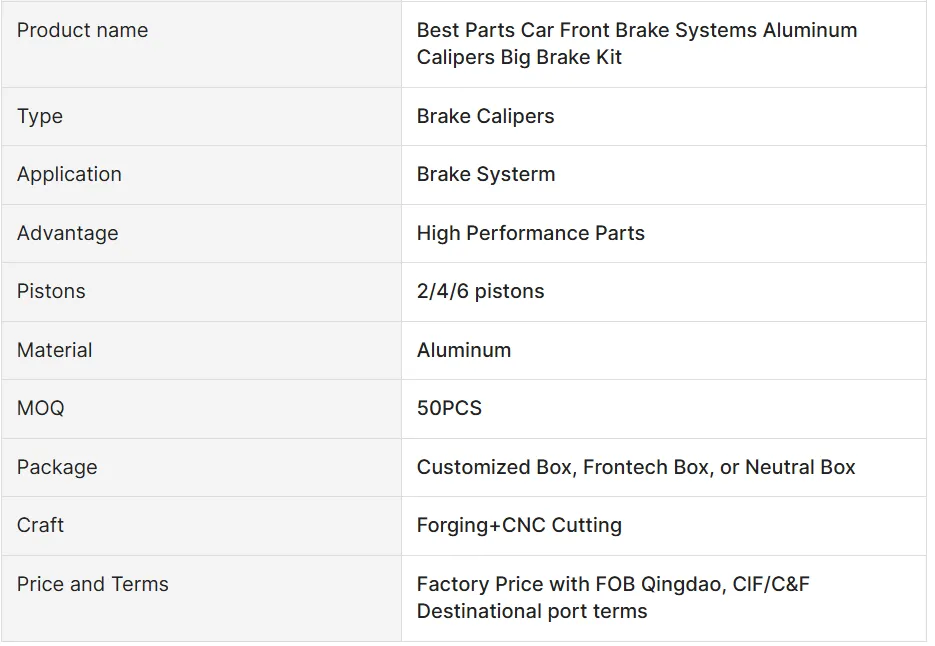The height and width of the screenshot is (646, 935).
Task: Click the Package row label
Action: coord(57,467)
